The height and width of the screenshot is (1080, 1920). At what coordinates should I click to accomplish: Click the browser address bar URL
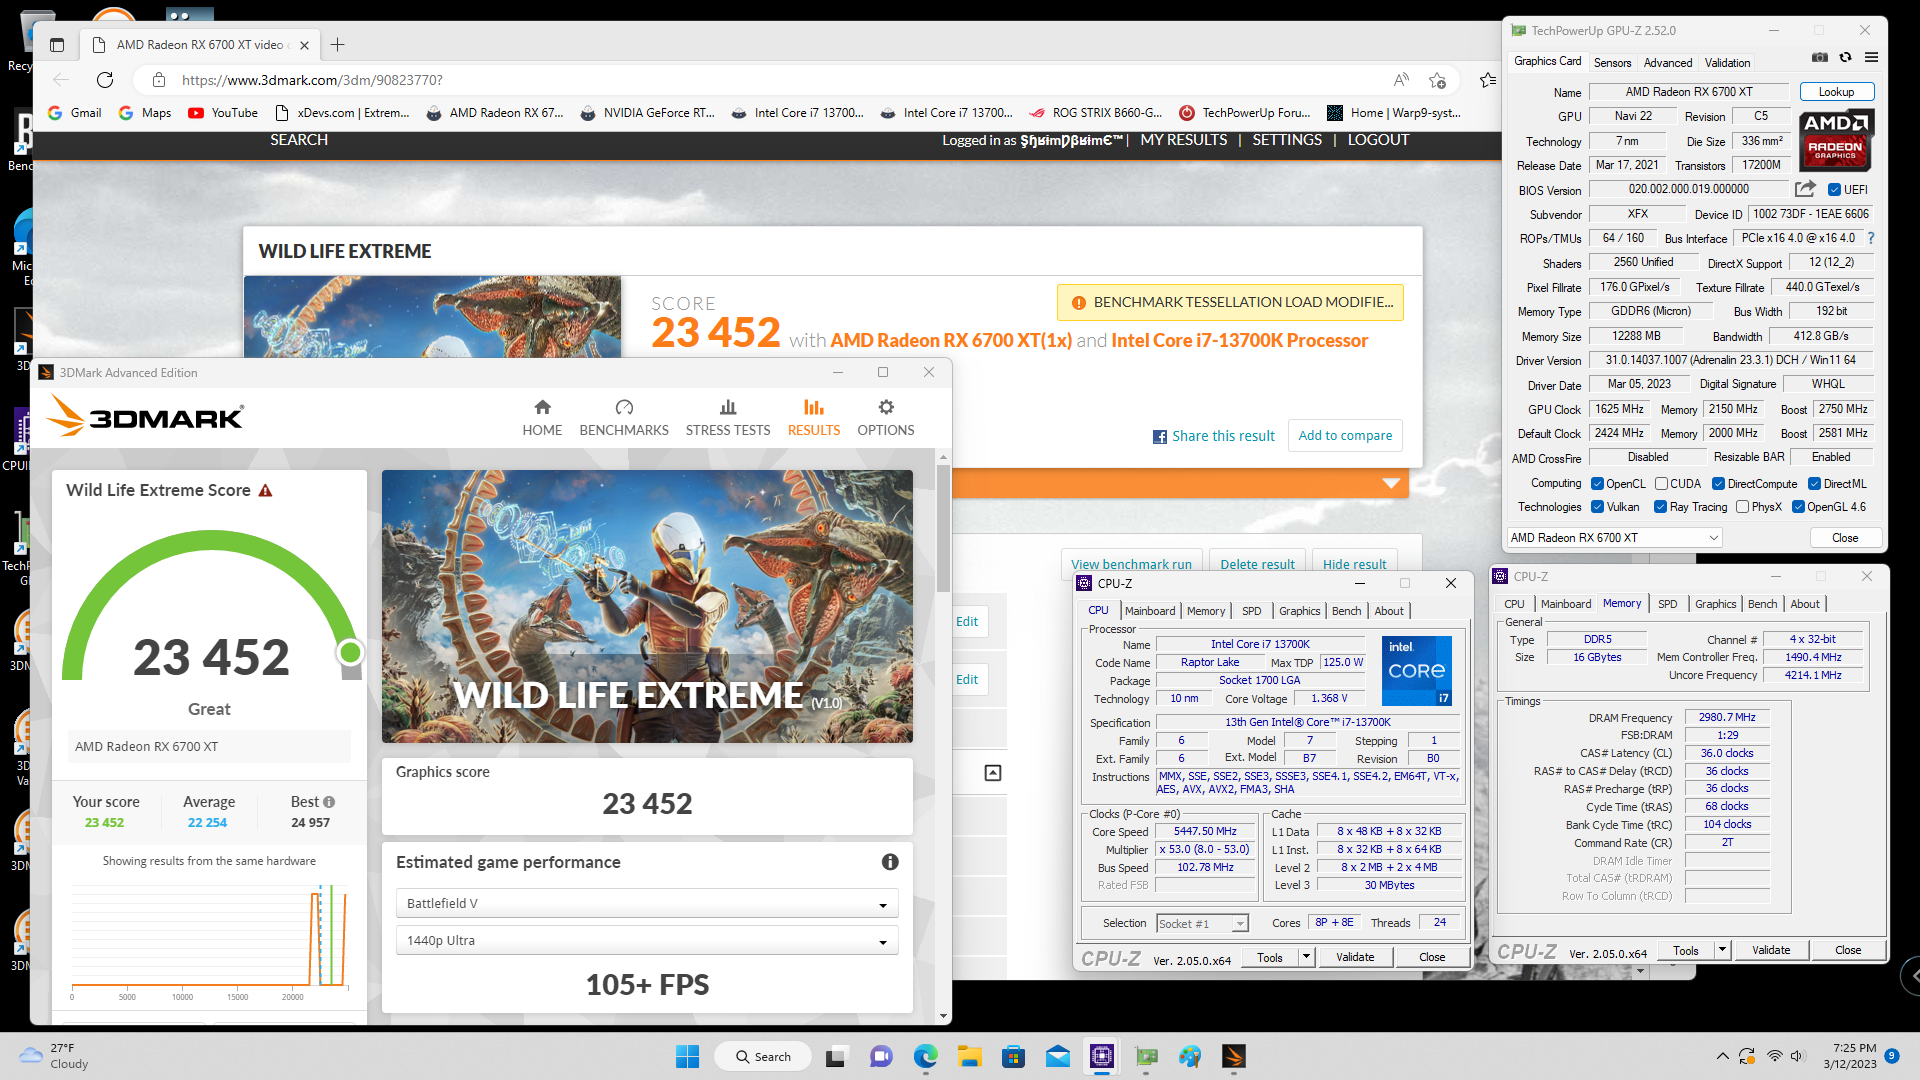(x=312, y=80)
